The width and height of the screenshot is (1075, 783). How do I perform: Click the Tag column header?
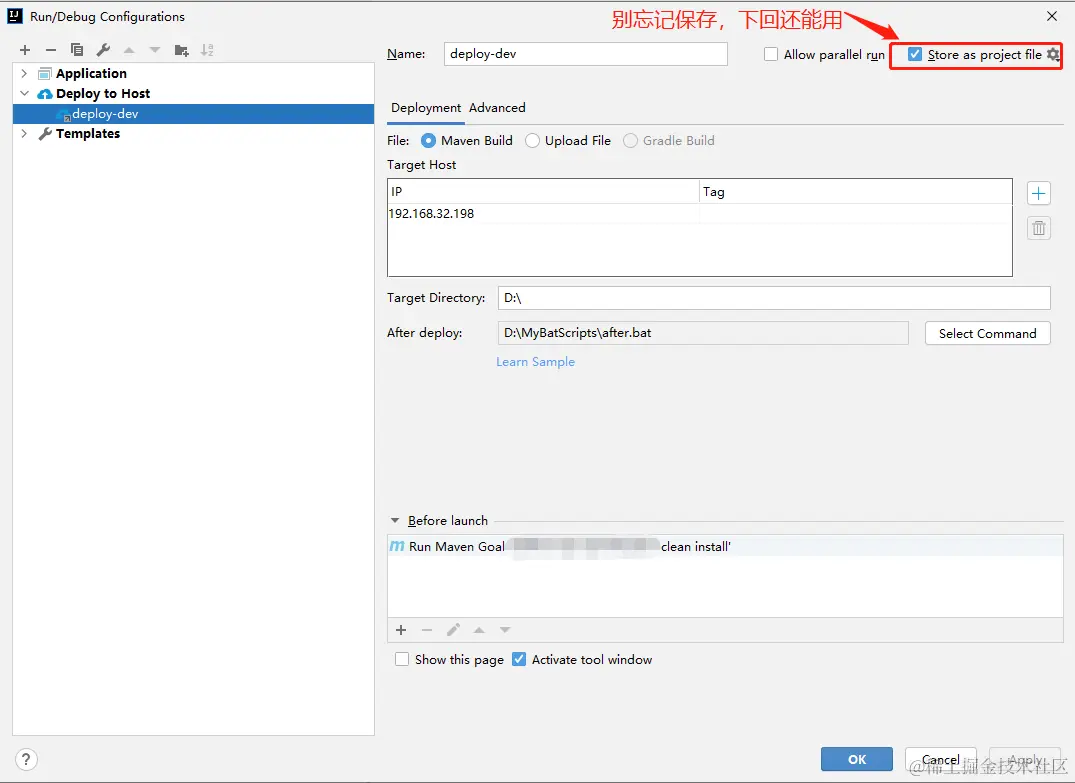click(856, 192)
